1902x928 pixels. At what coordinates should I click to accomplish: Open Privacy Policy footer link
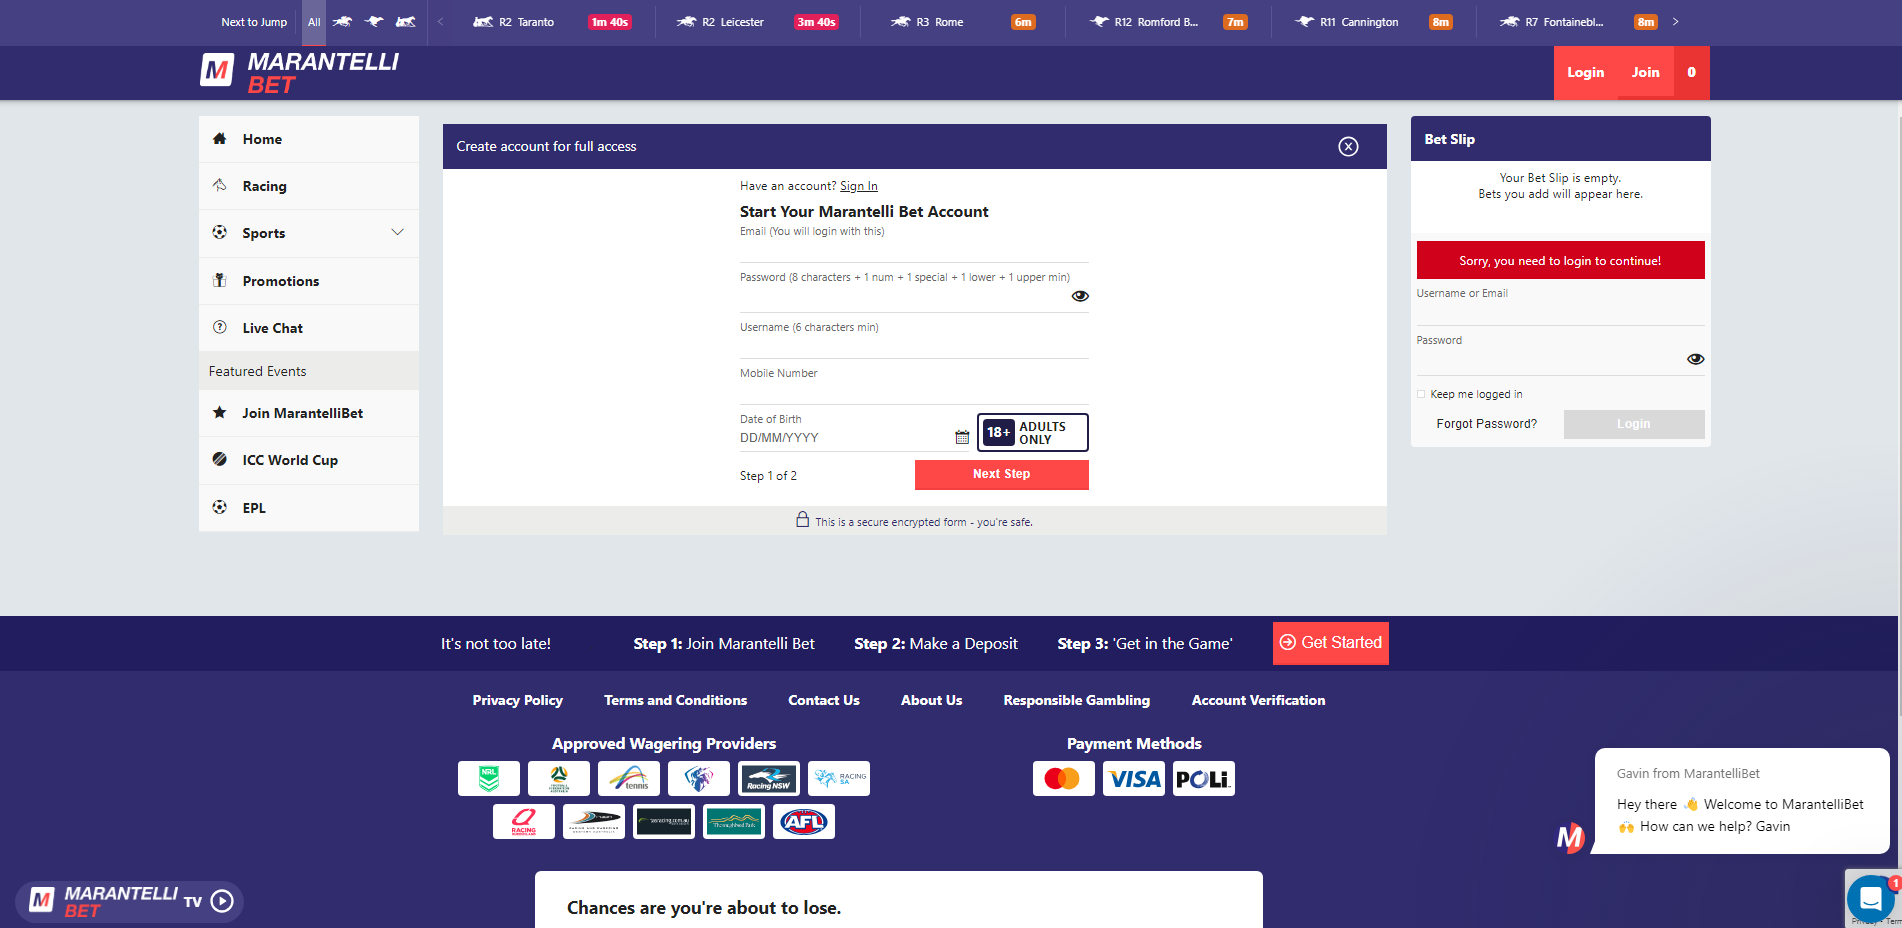point(517,700)
